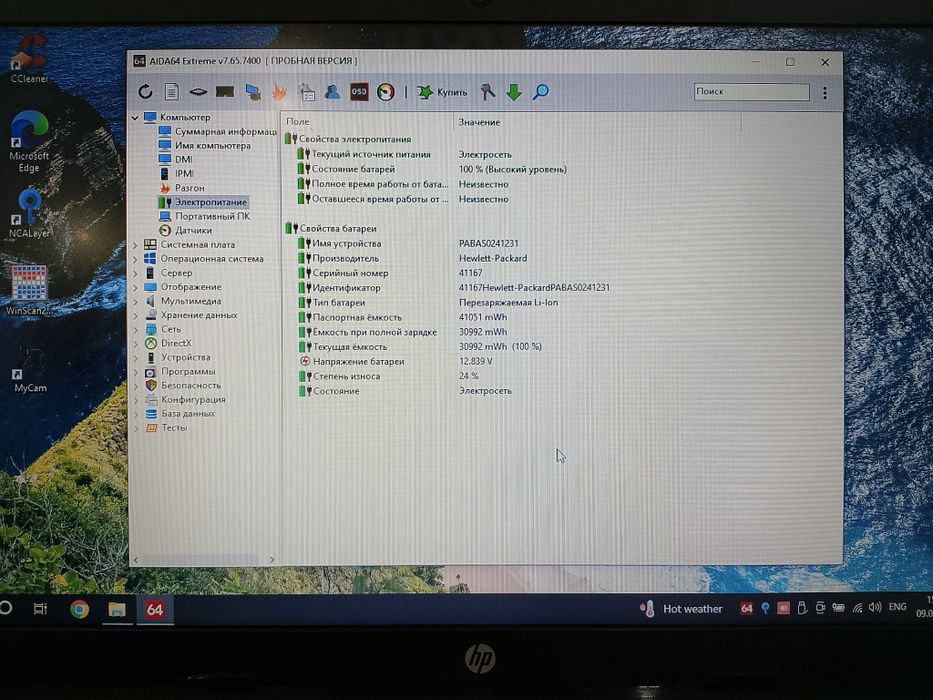The width and height of the screenshot is (933, 700).
Task: Click the tree panel horizontal scrollbar
Action: (200, 560)
